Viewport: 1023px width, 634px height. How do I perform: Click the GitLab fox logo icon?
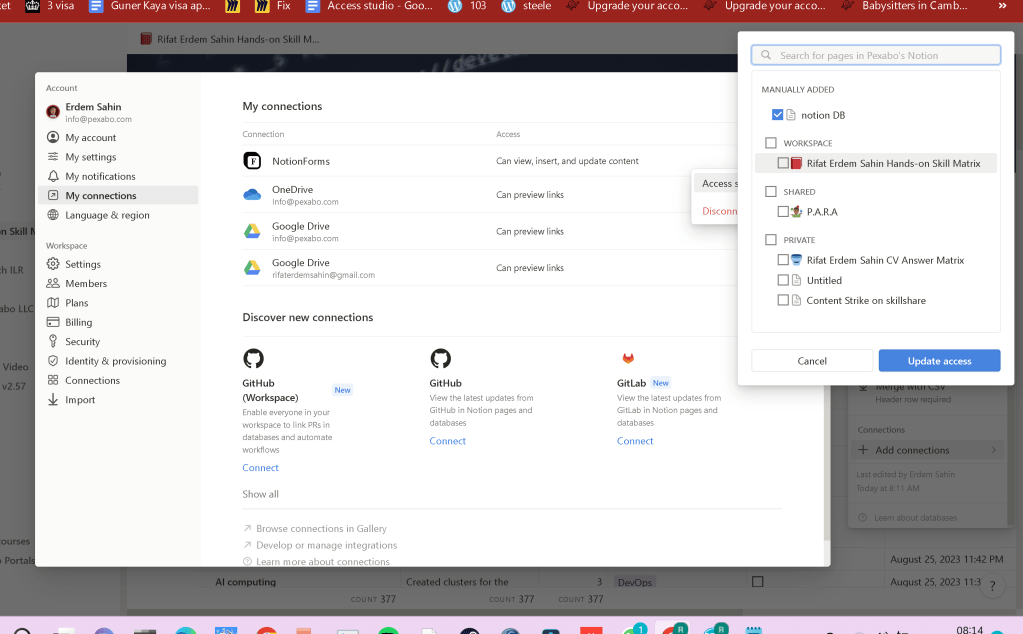pyautogui.click(x=628, y=358)
